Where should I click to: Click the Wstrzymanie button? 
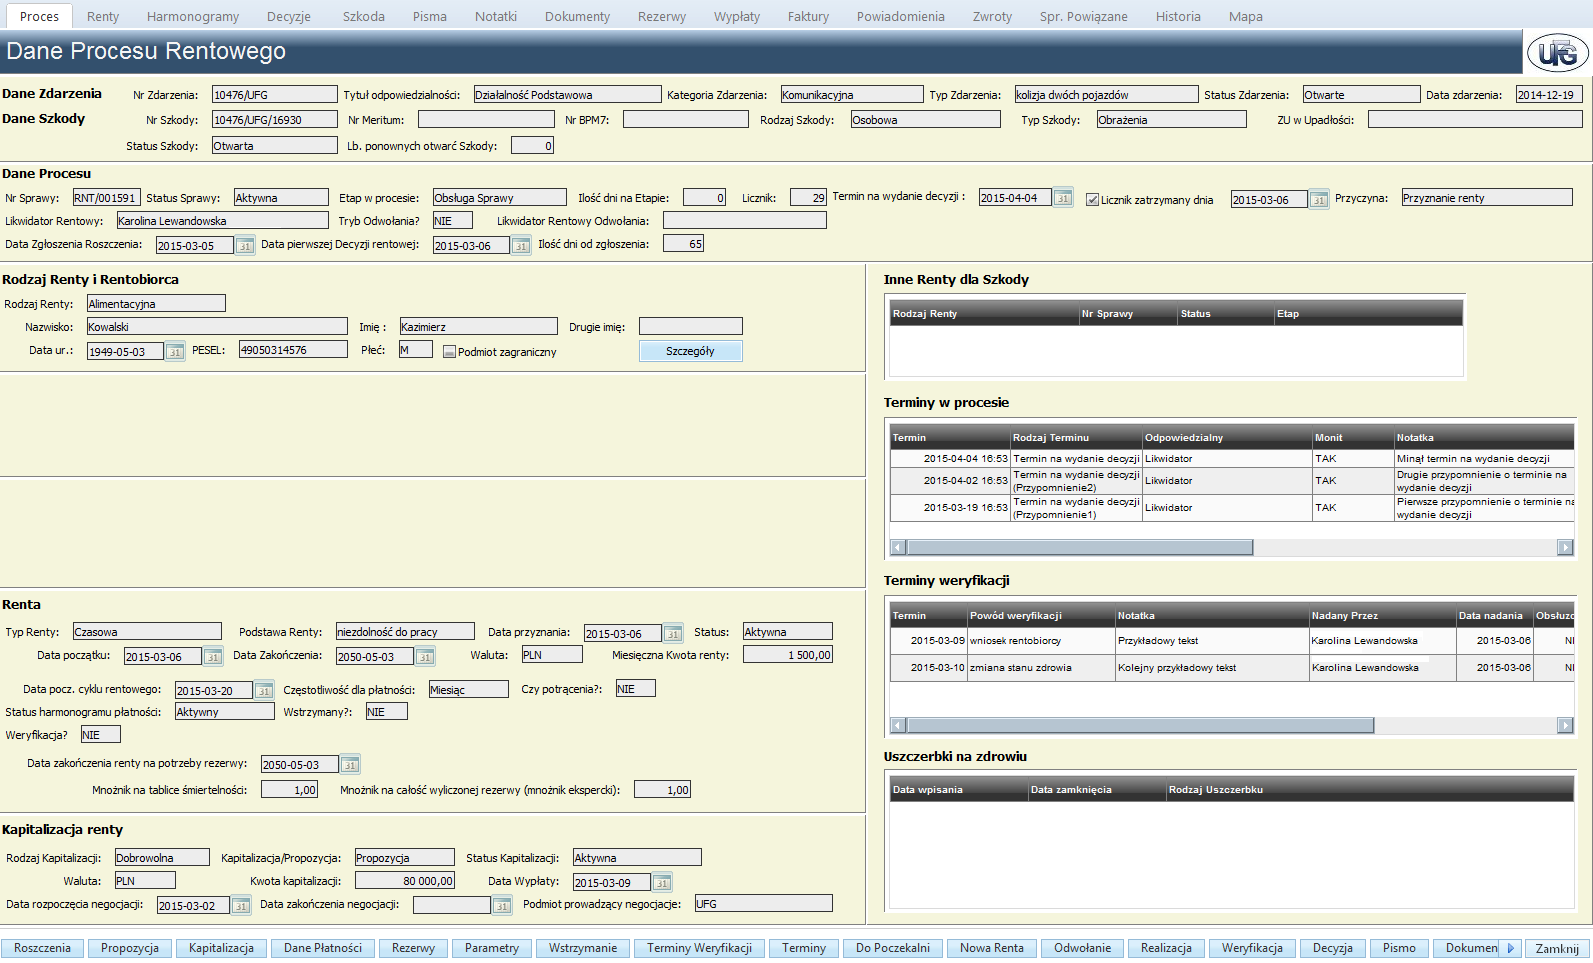(x=583, y=948)
